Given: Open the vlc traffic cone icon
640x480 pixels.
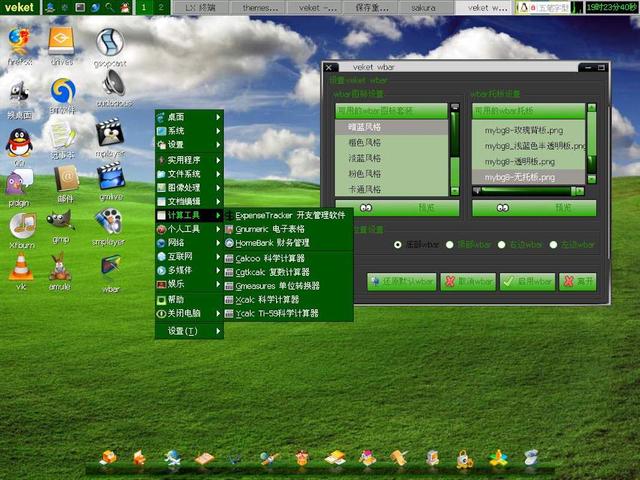Looking at the screenshot, I should pos(21,266).
